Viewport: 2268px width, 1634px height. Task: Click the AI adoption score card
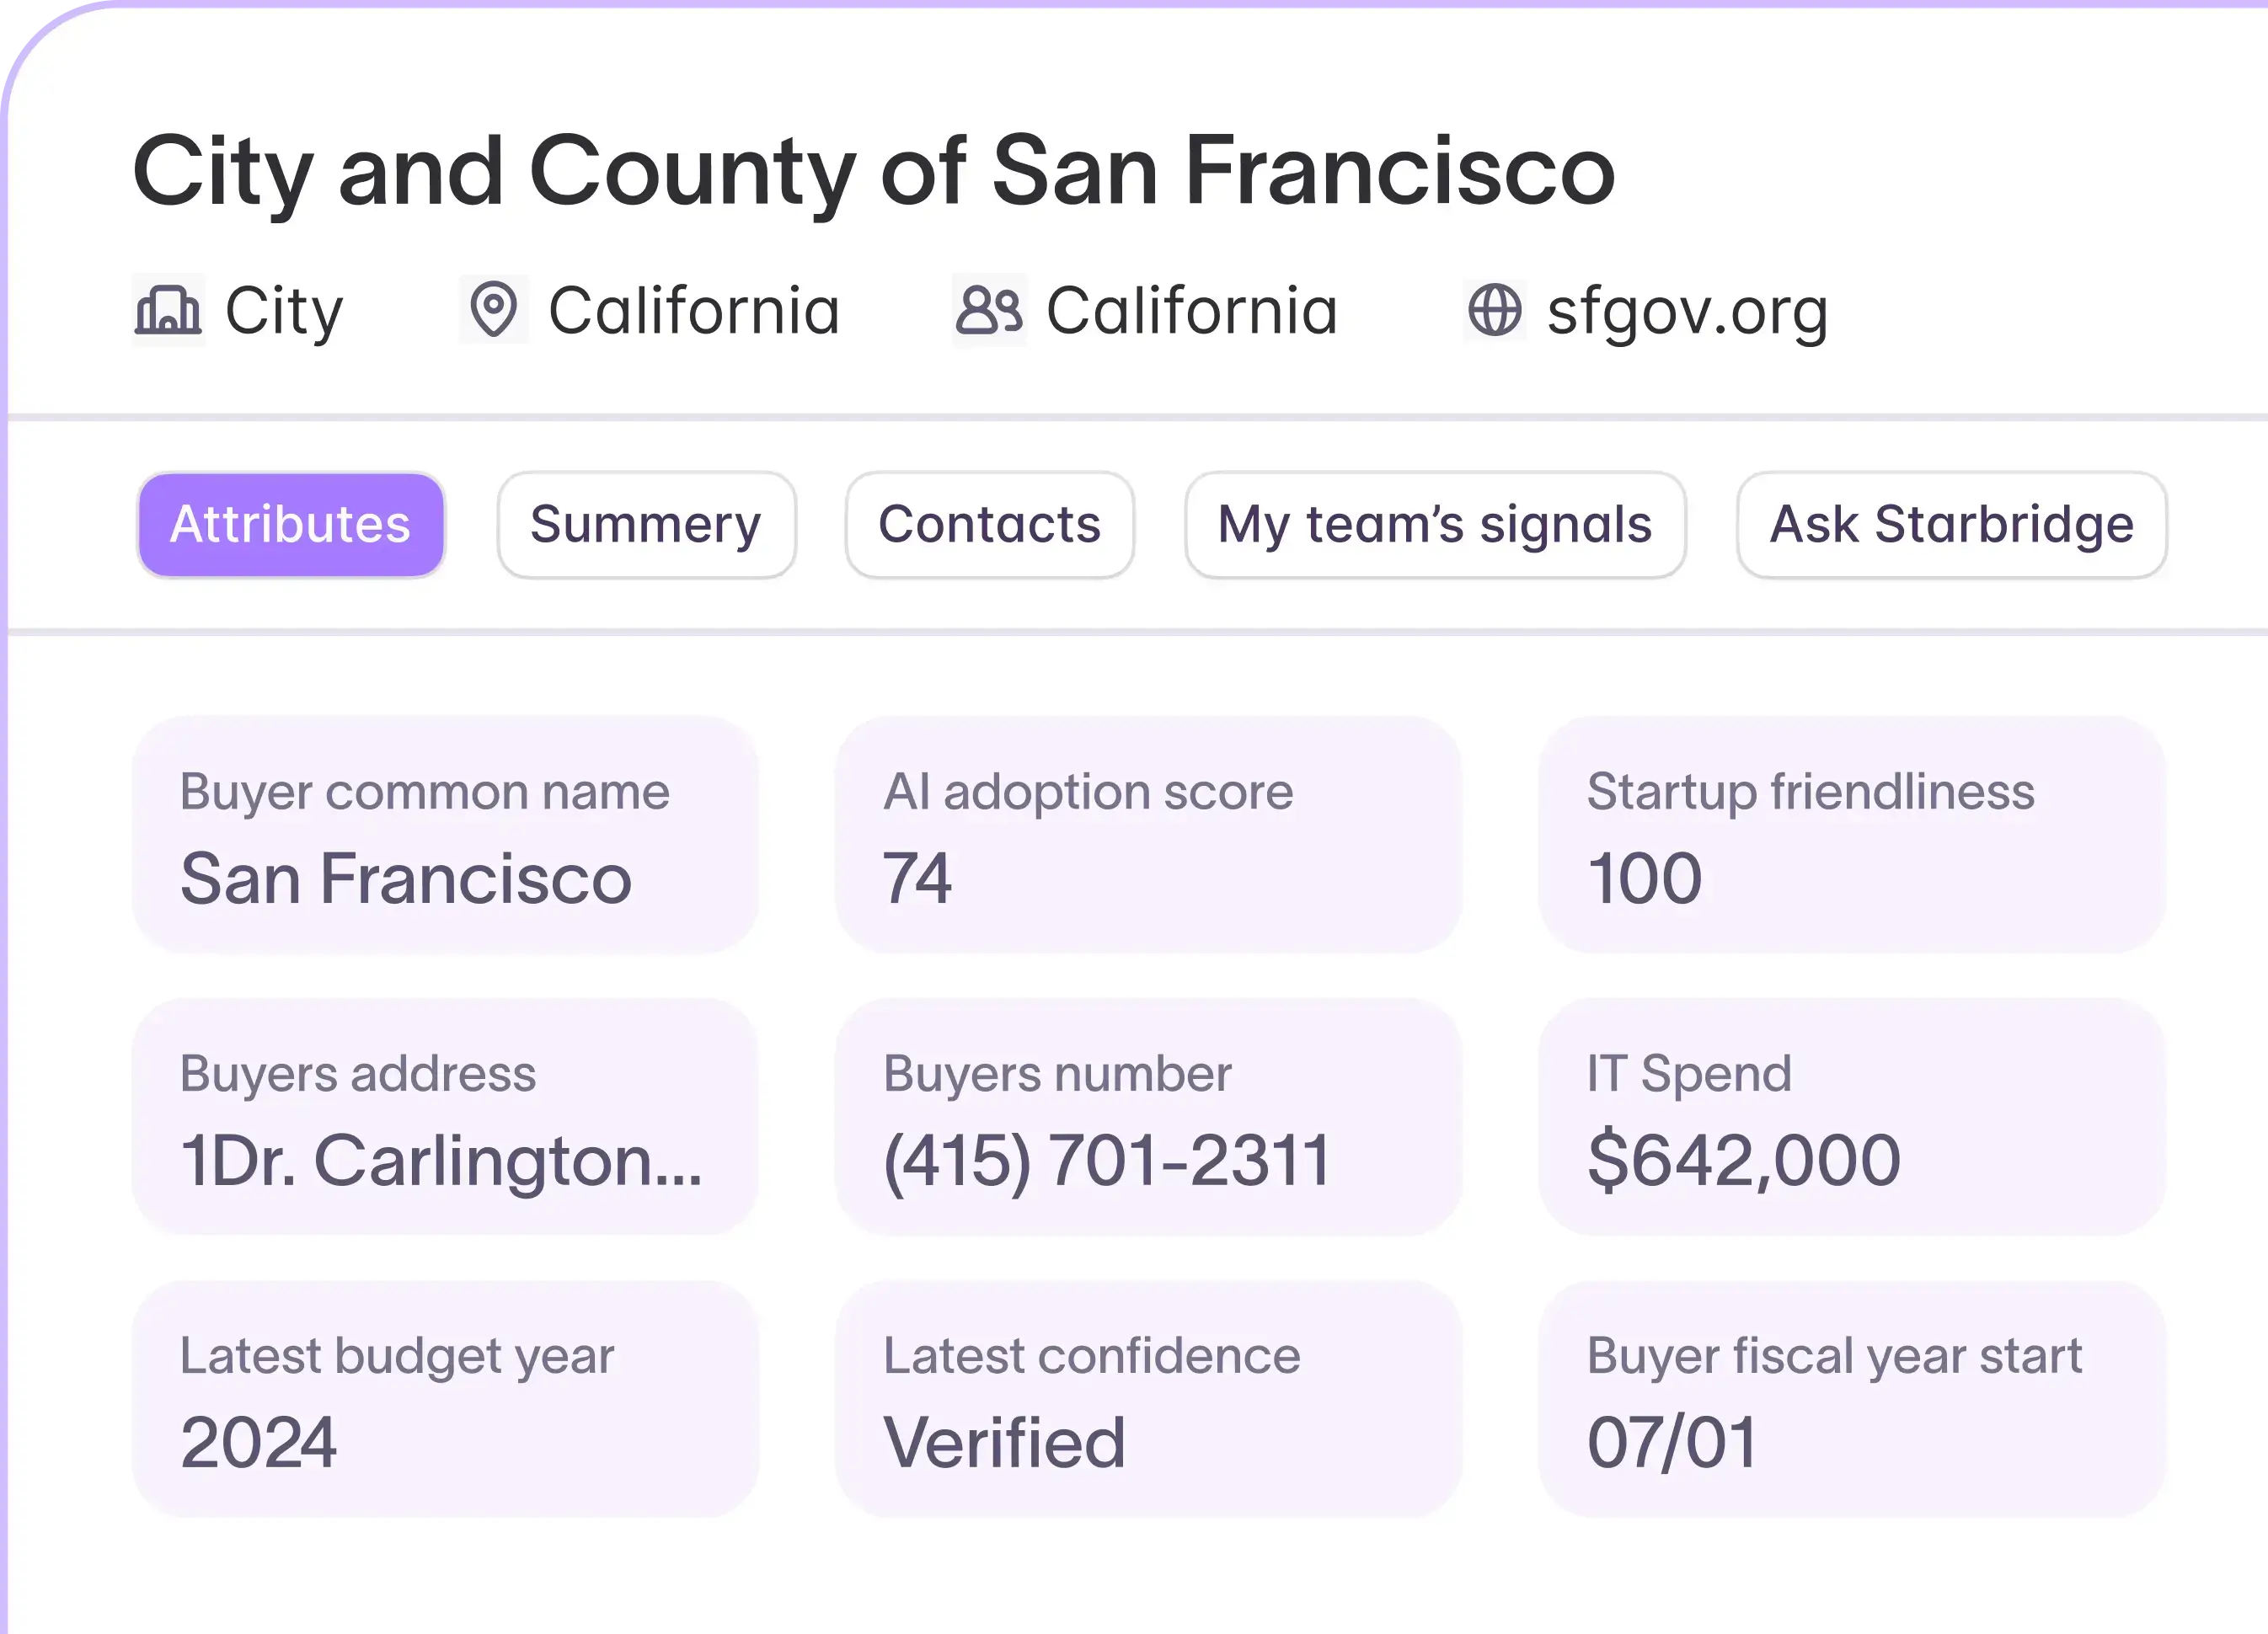click(x=1149, y=834)
